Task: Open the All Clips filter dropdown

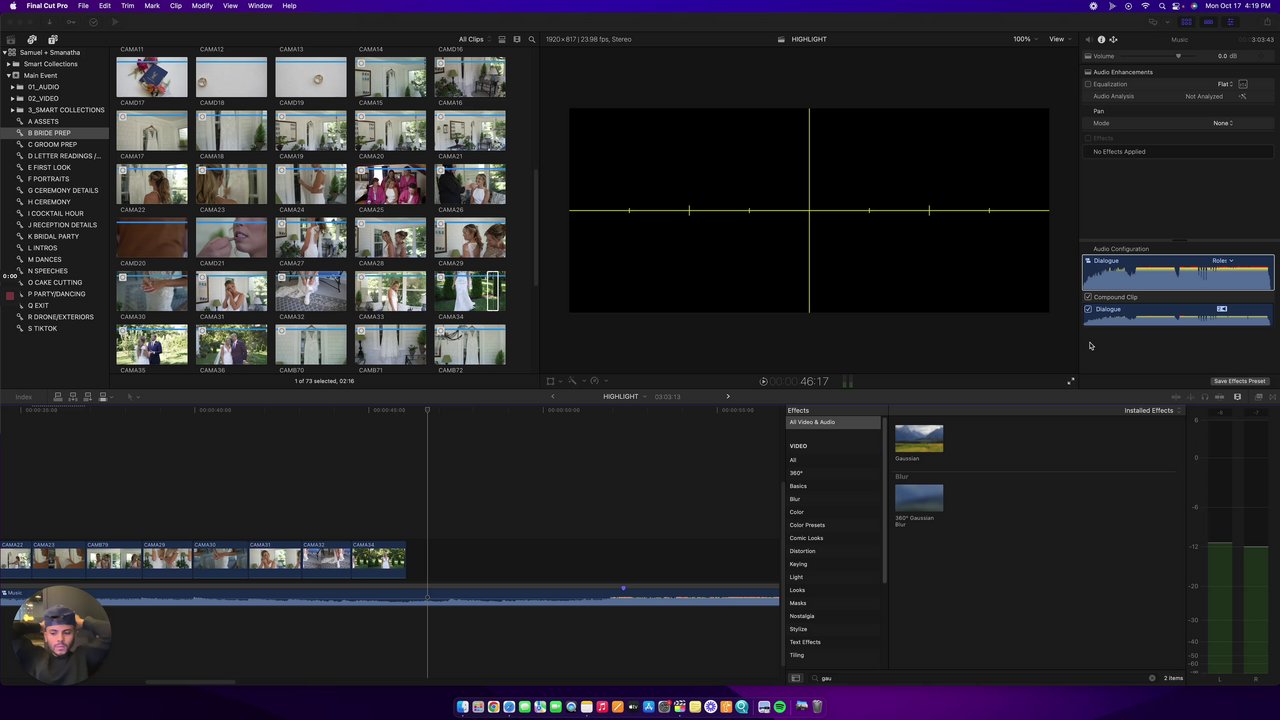Action: click(x=471, y=39)
